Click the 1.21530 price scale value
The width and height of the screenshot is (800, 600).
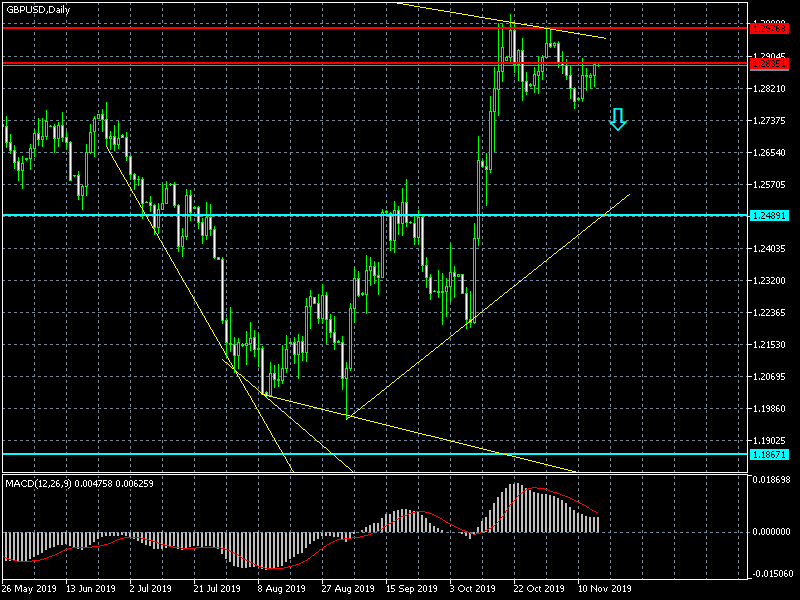click(x=769, y=345)
